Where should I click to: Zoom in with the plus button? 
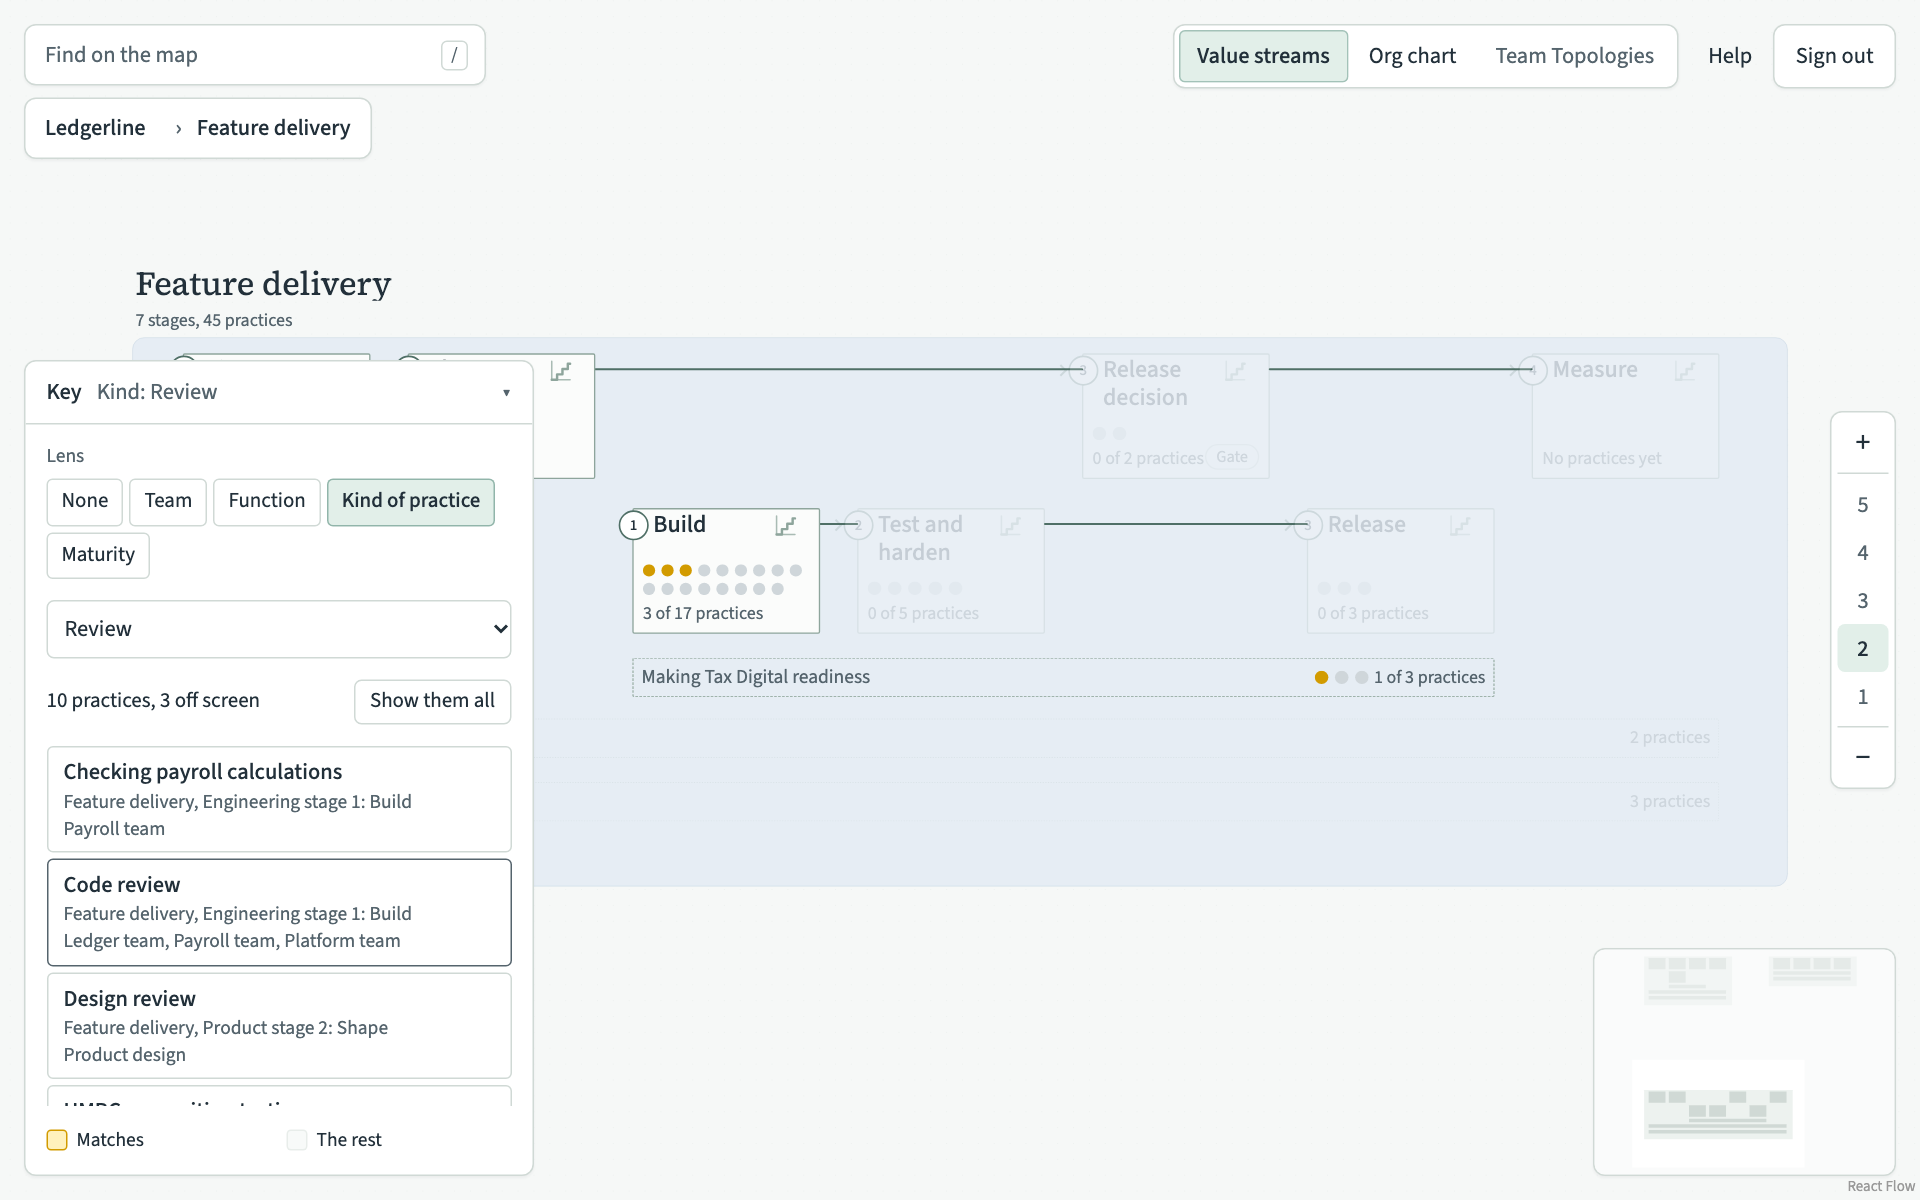(x=1862, y=442)
